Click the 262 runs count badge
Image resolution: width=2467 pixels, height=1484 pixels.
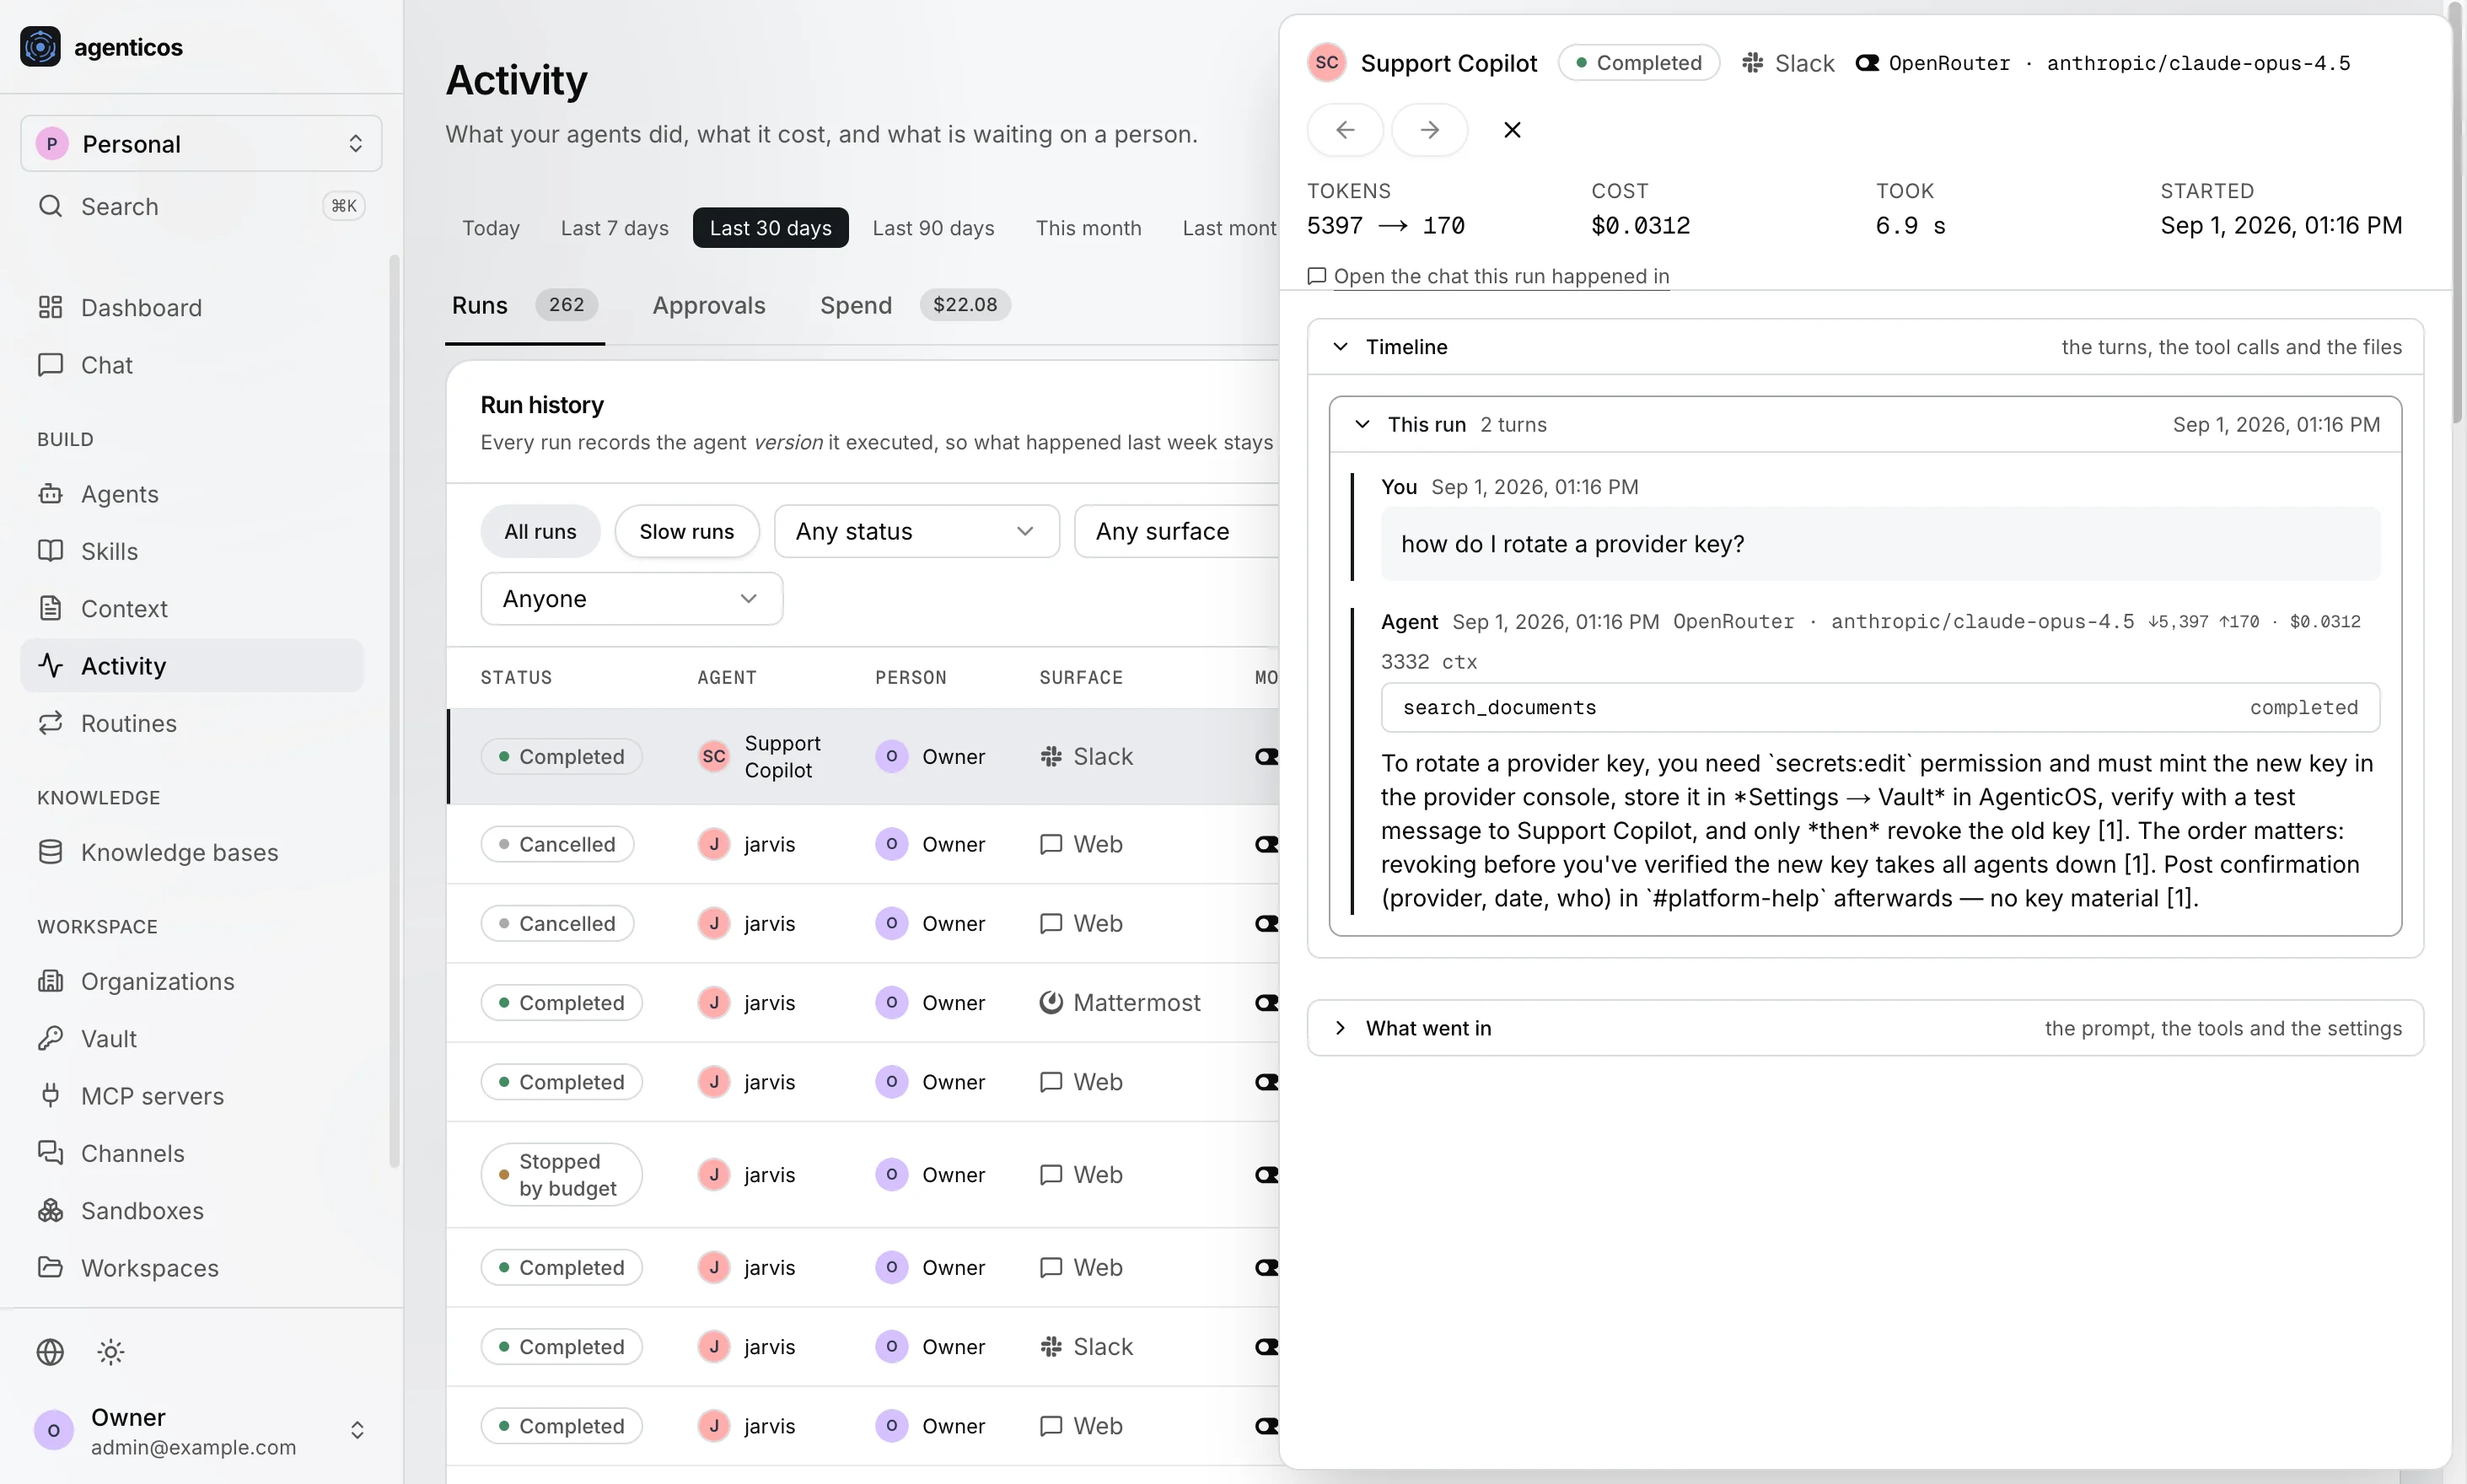[566, 304]
